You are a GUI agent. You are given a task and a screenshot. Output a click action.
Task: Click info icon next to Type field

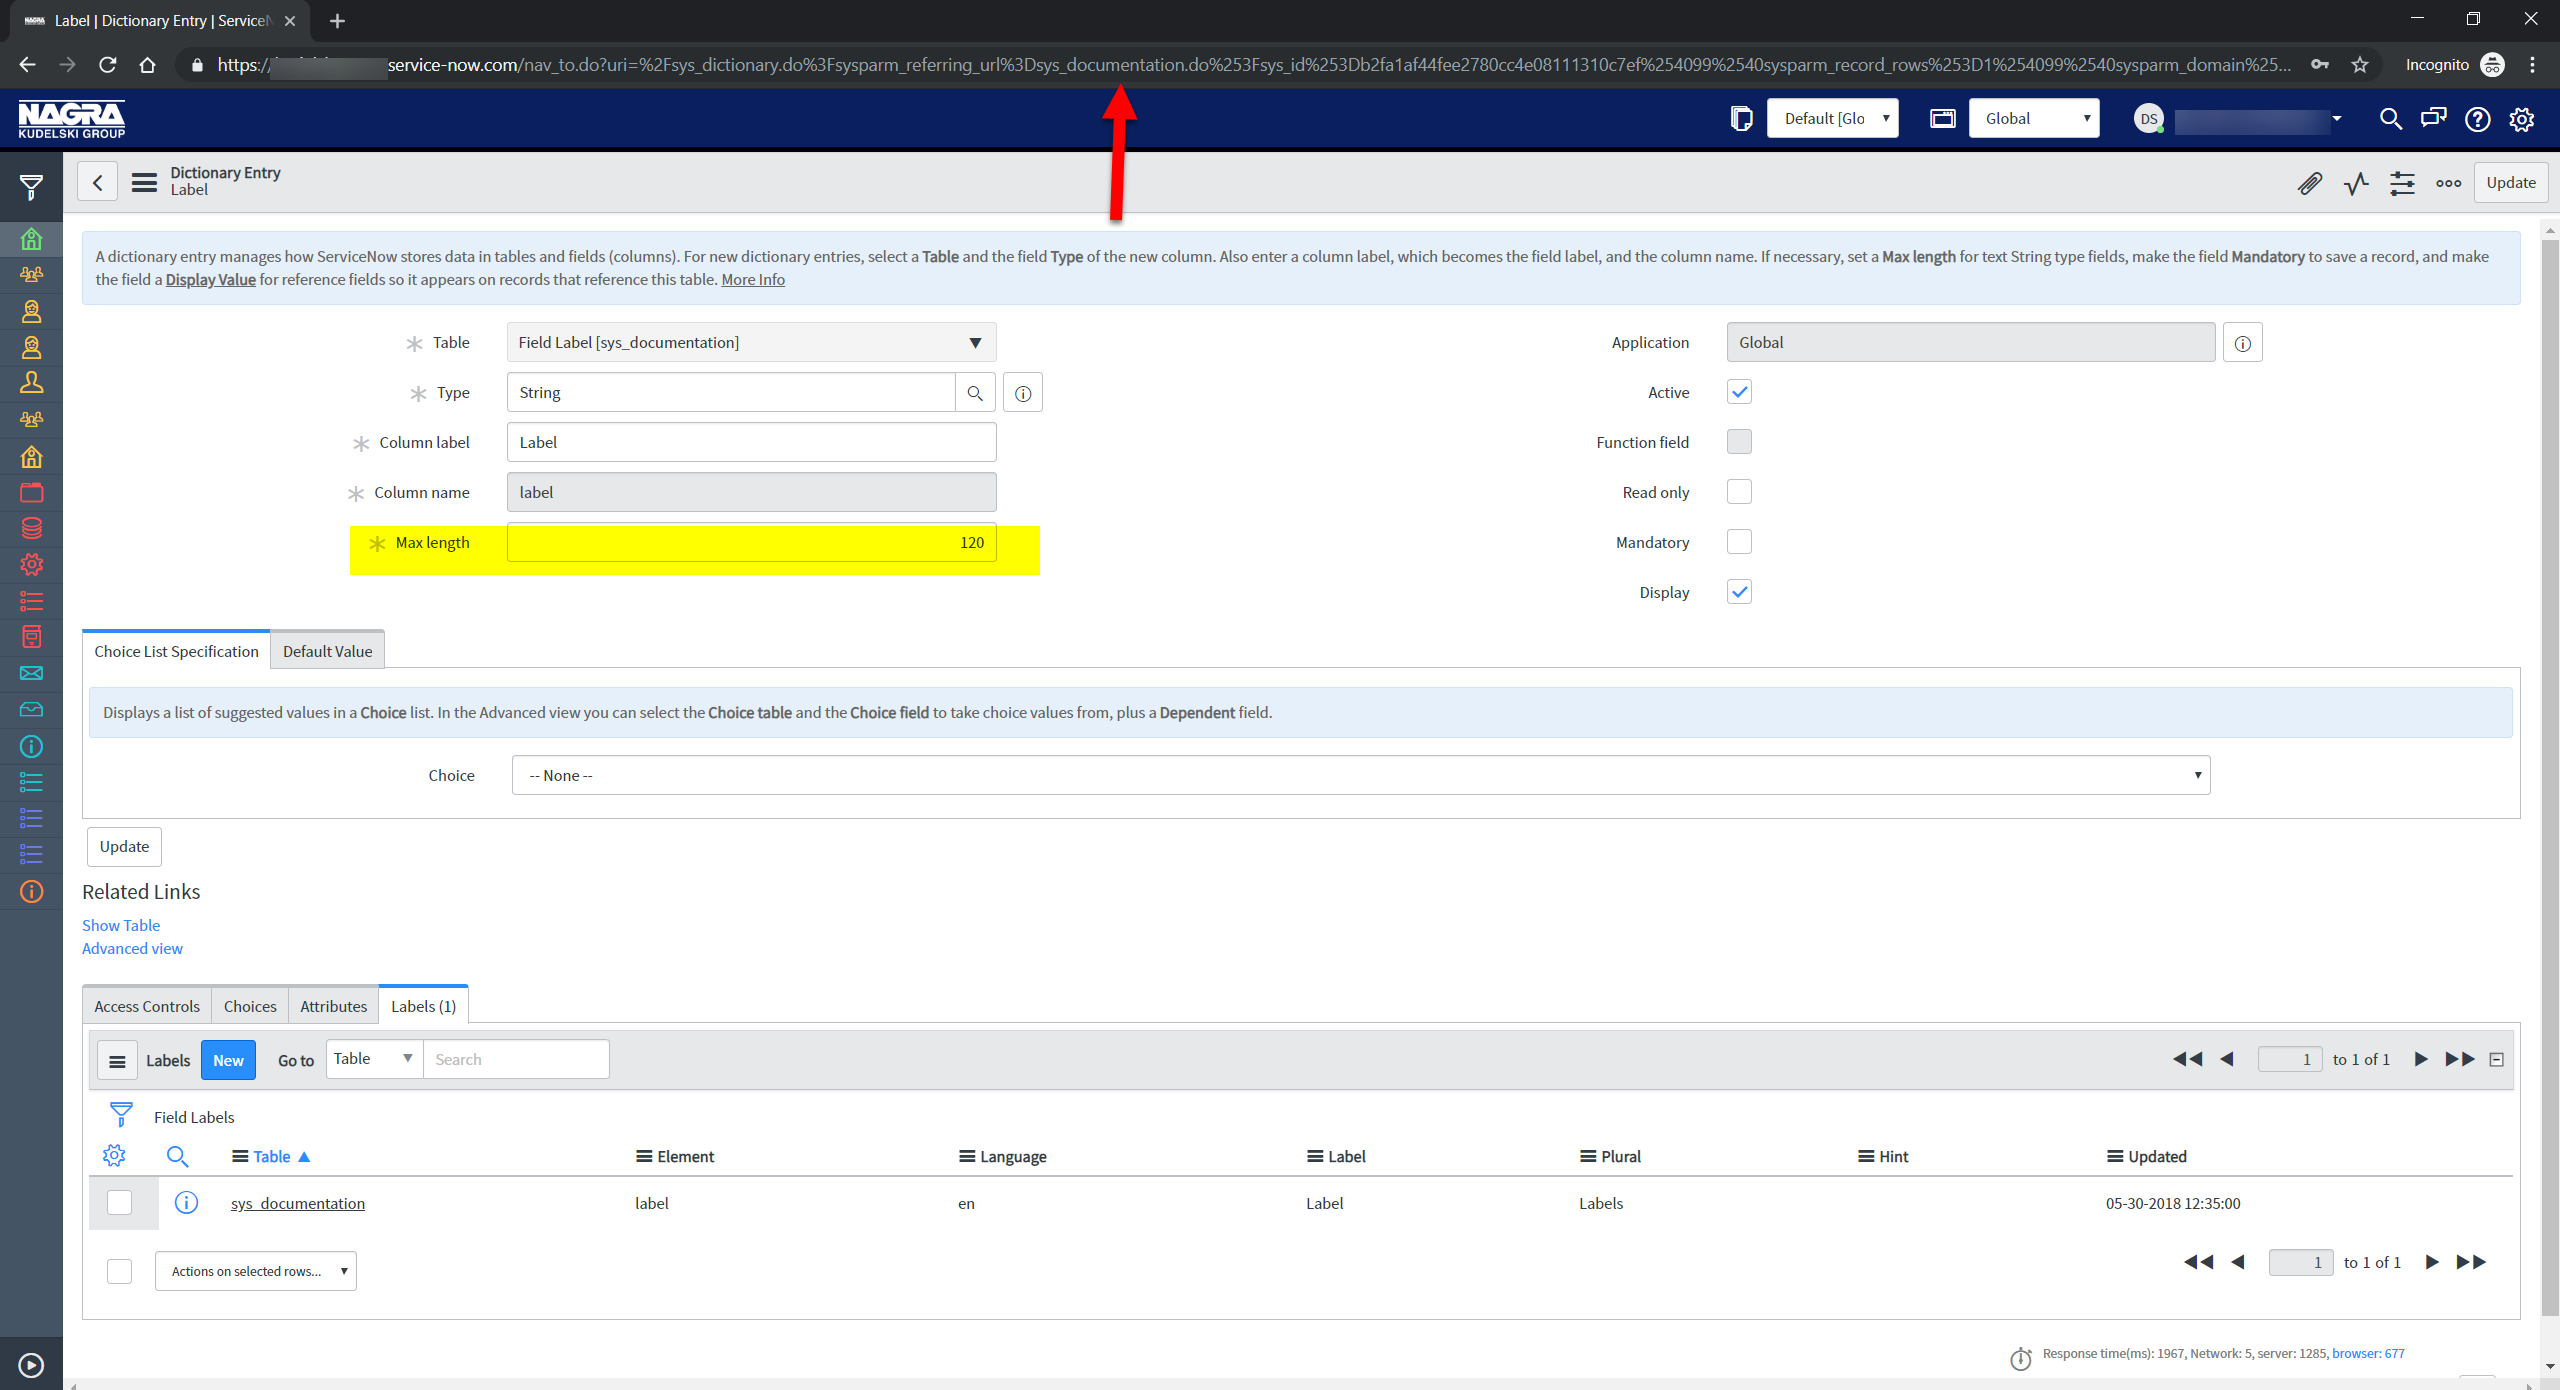click(1023, 393)
